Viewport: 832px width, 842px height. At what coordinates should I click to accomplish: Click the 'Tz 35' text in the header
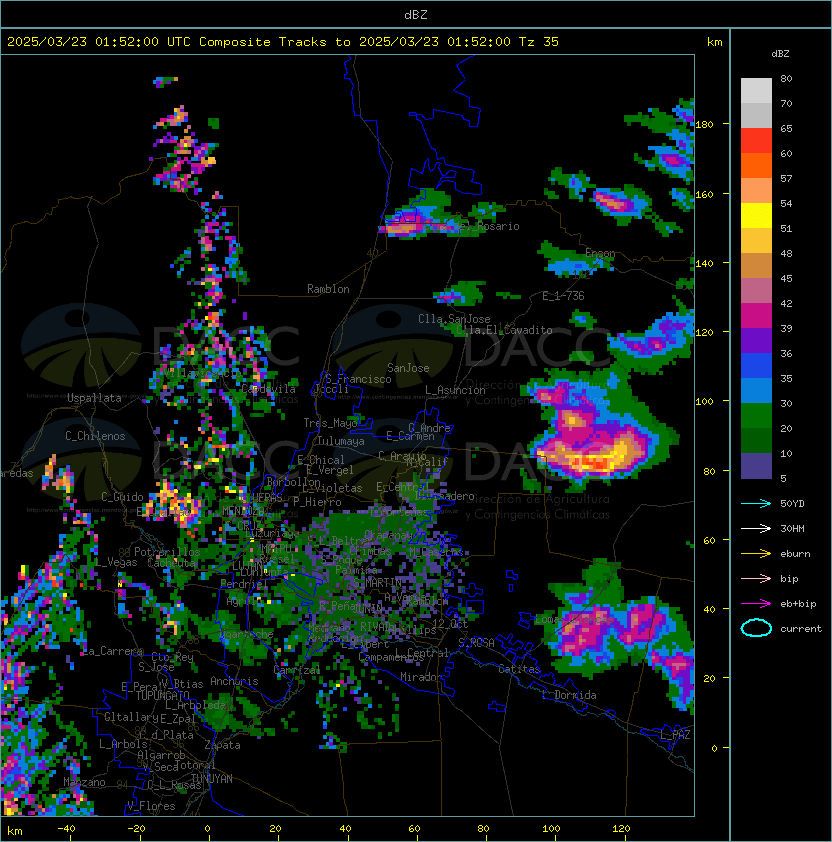(539, 42)
